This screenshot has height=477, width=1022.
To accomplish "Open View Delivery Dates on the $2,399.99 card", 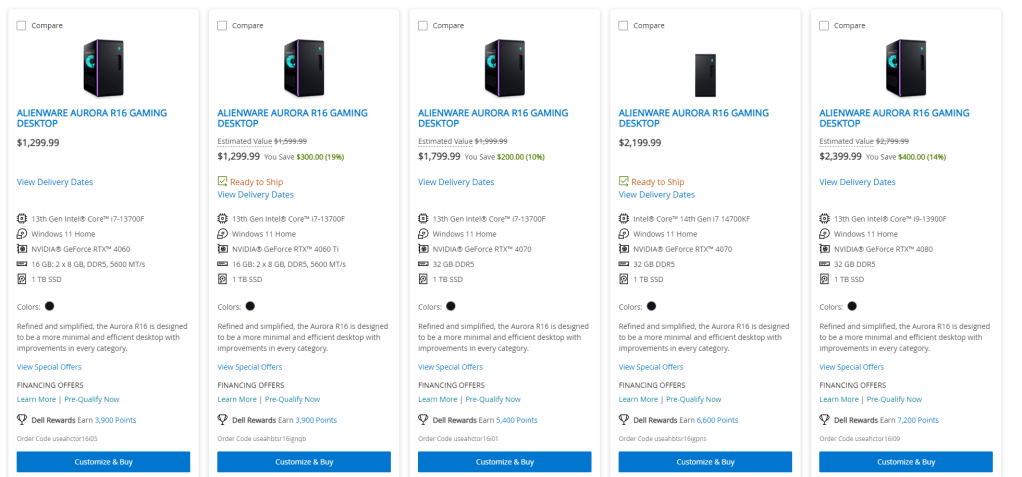I will pos(857,182).
